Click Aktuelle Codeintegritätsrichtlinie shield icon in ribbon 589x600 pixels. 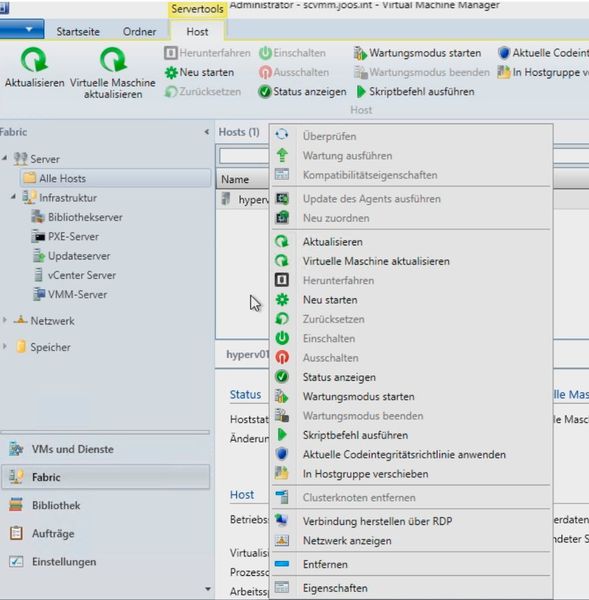(x=504, y=53)
